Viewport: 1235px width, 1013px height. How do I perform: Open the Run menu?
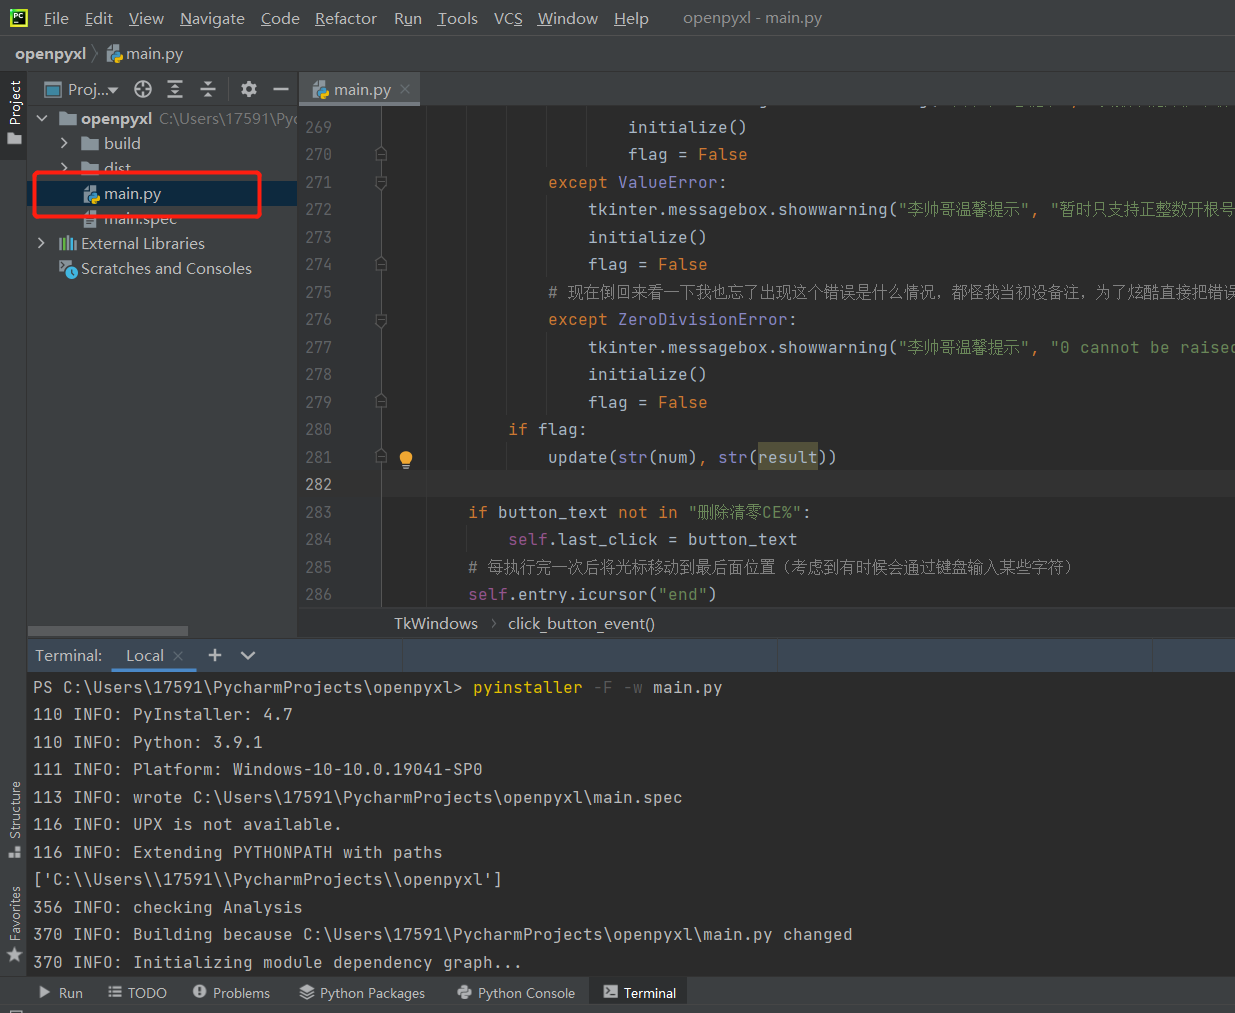click(408, 18)
